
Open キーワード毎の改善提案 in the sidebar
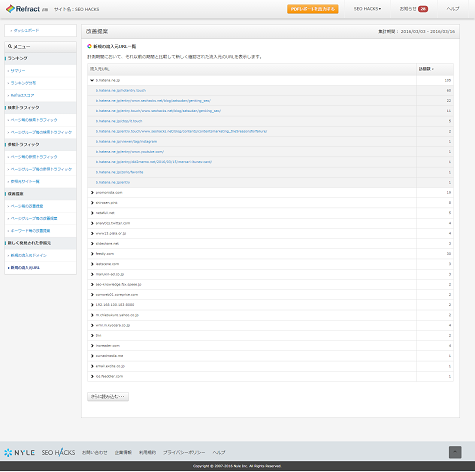(30, 231)
